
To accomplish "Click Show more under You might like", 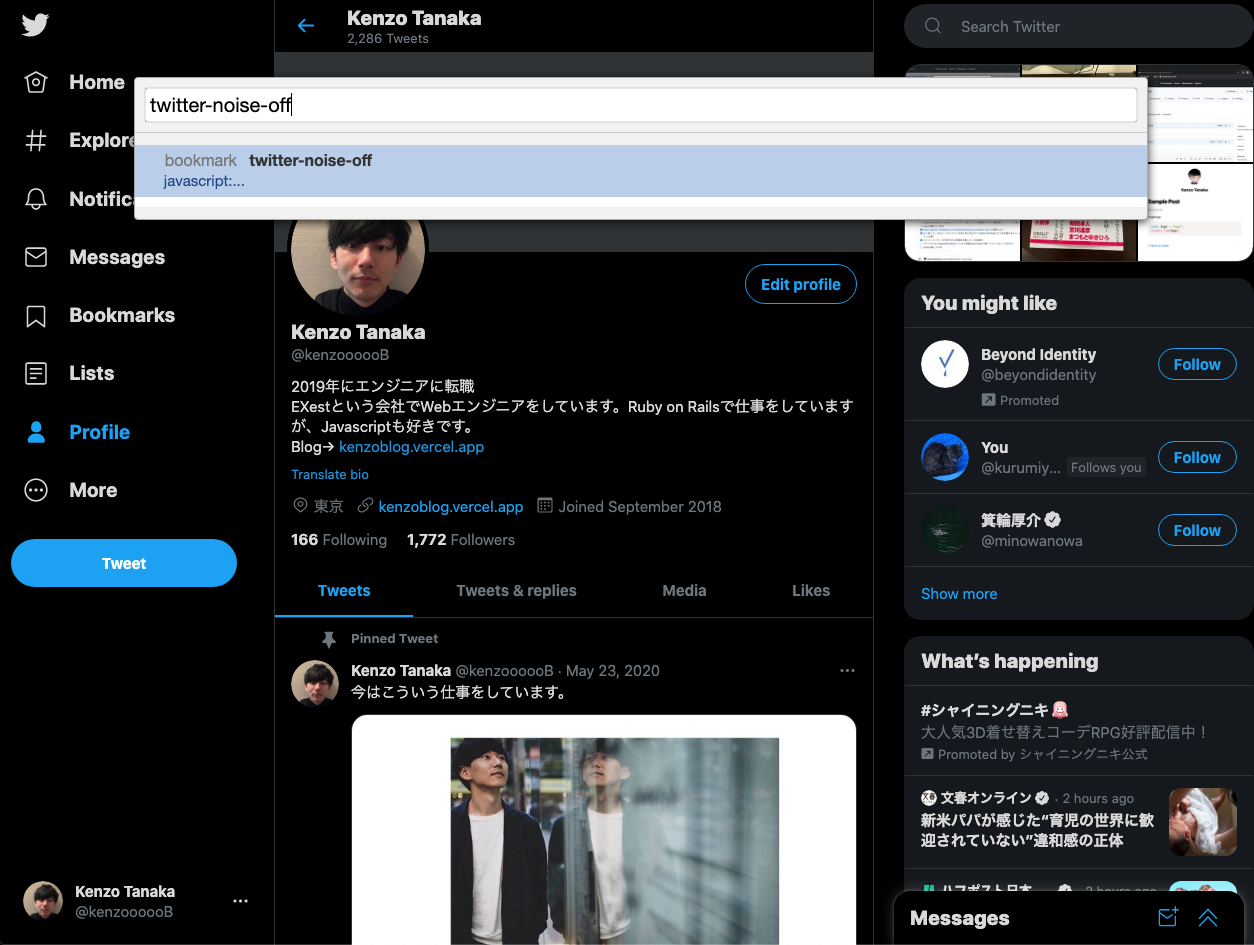I will pos(958,594).
